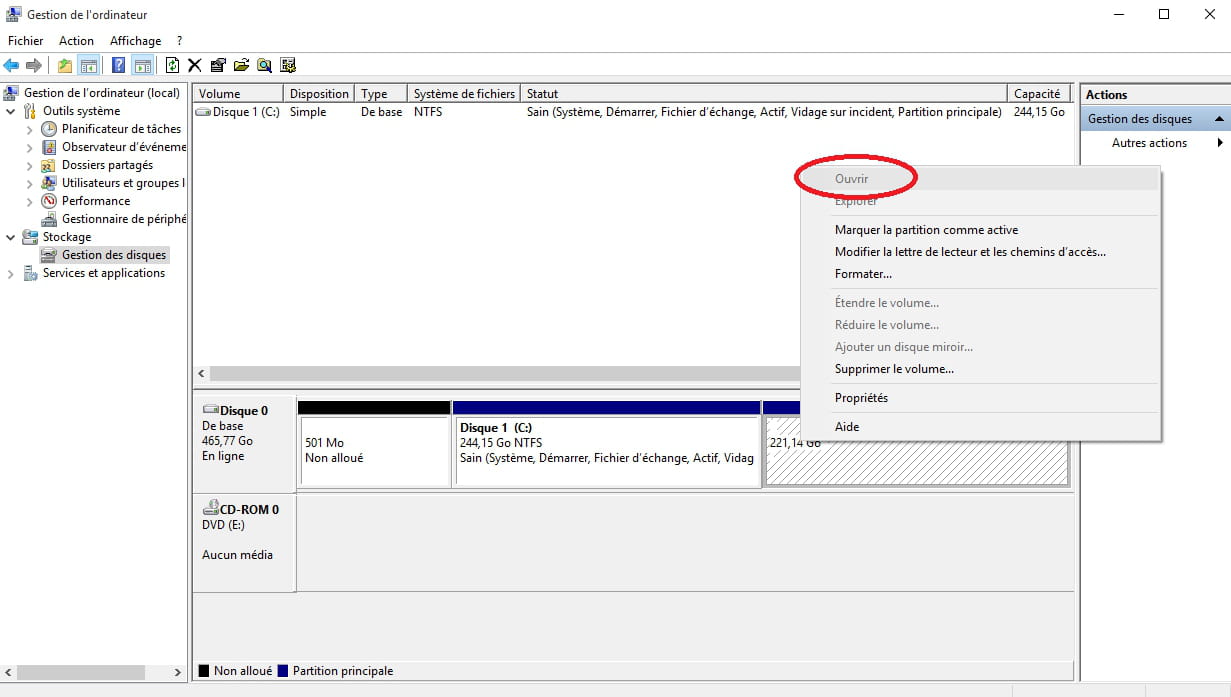Expand the Performance tree node

tap(30, 201)
